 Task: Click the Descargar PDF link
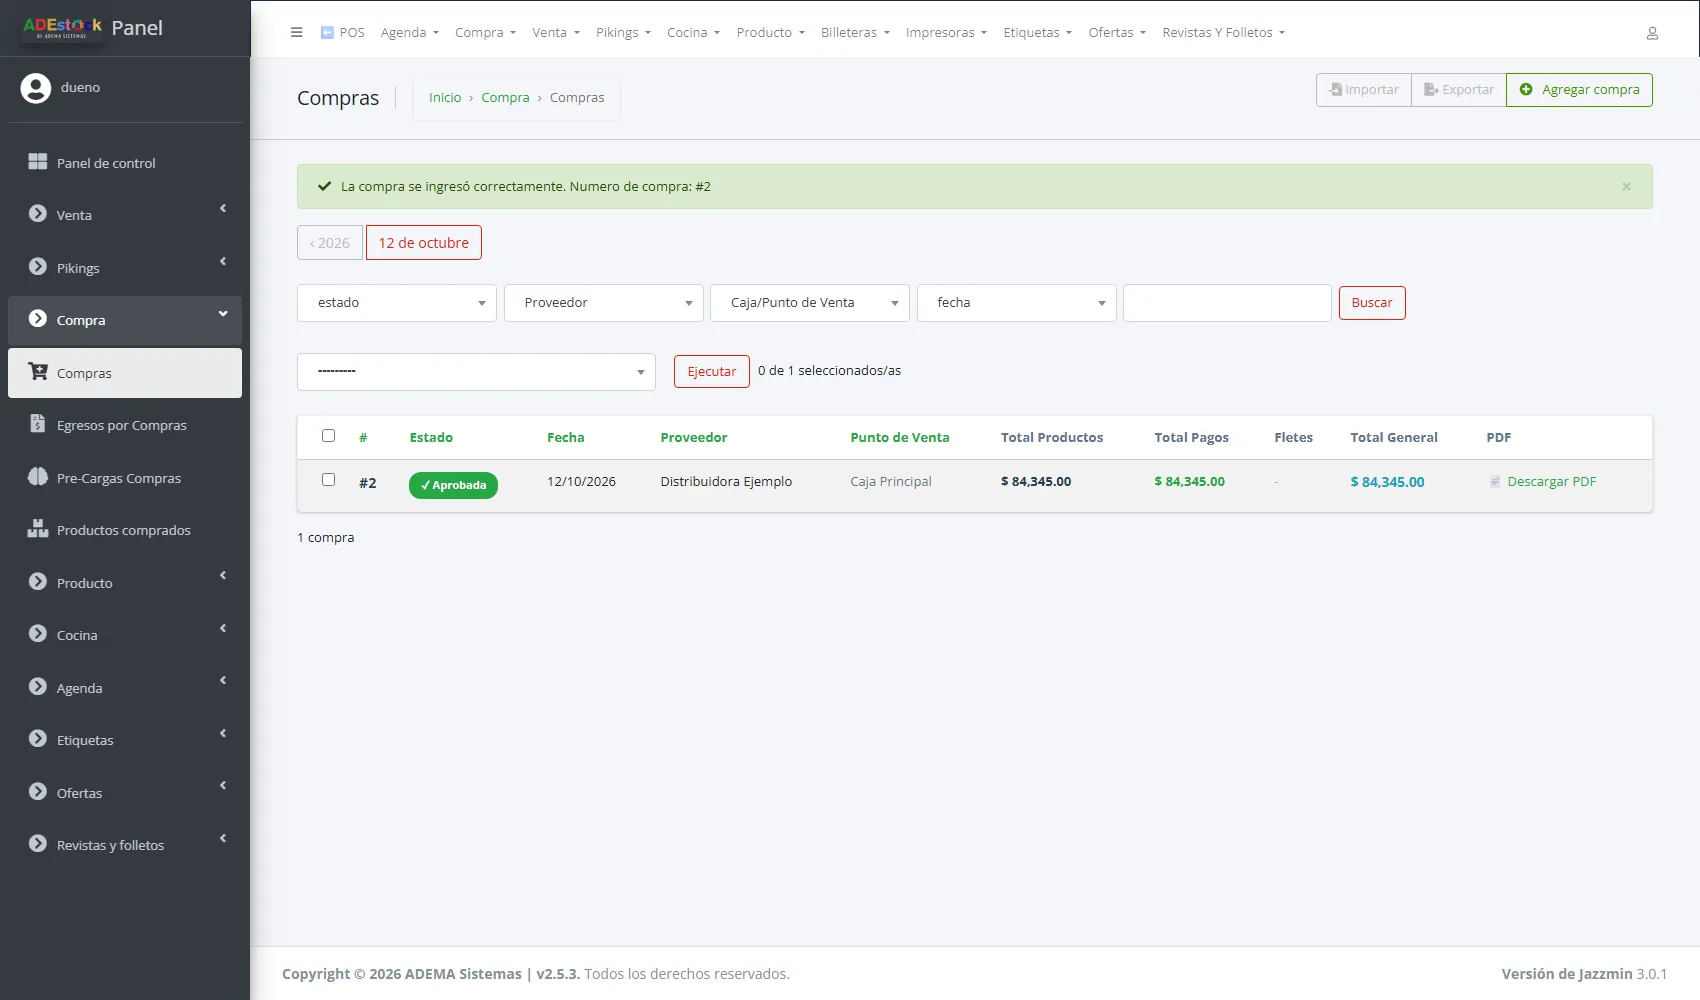pos(1551,482)
